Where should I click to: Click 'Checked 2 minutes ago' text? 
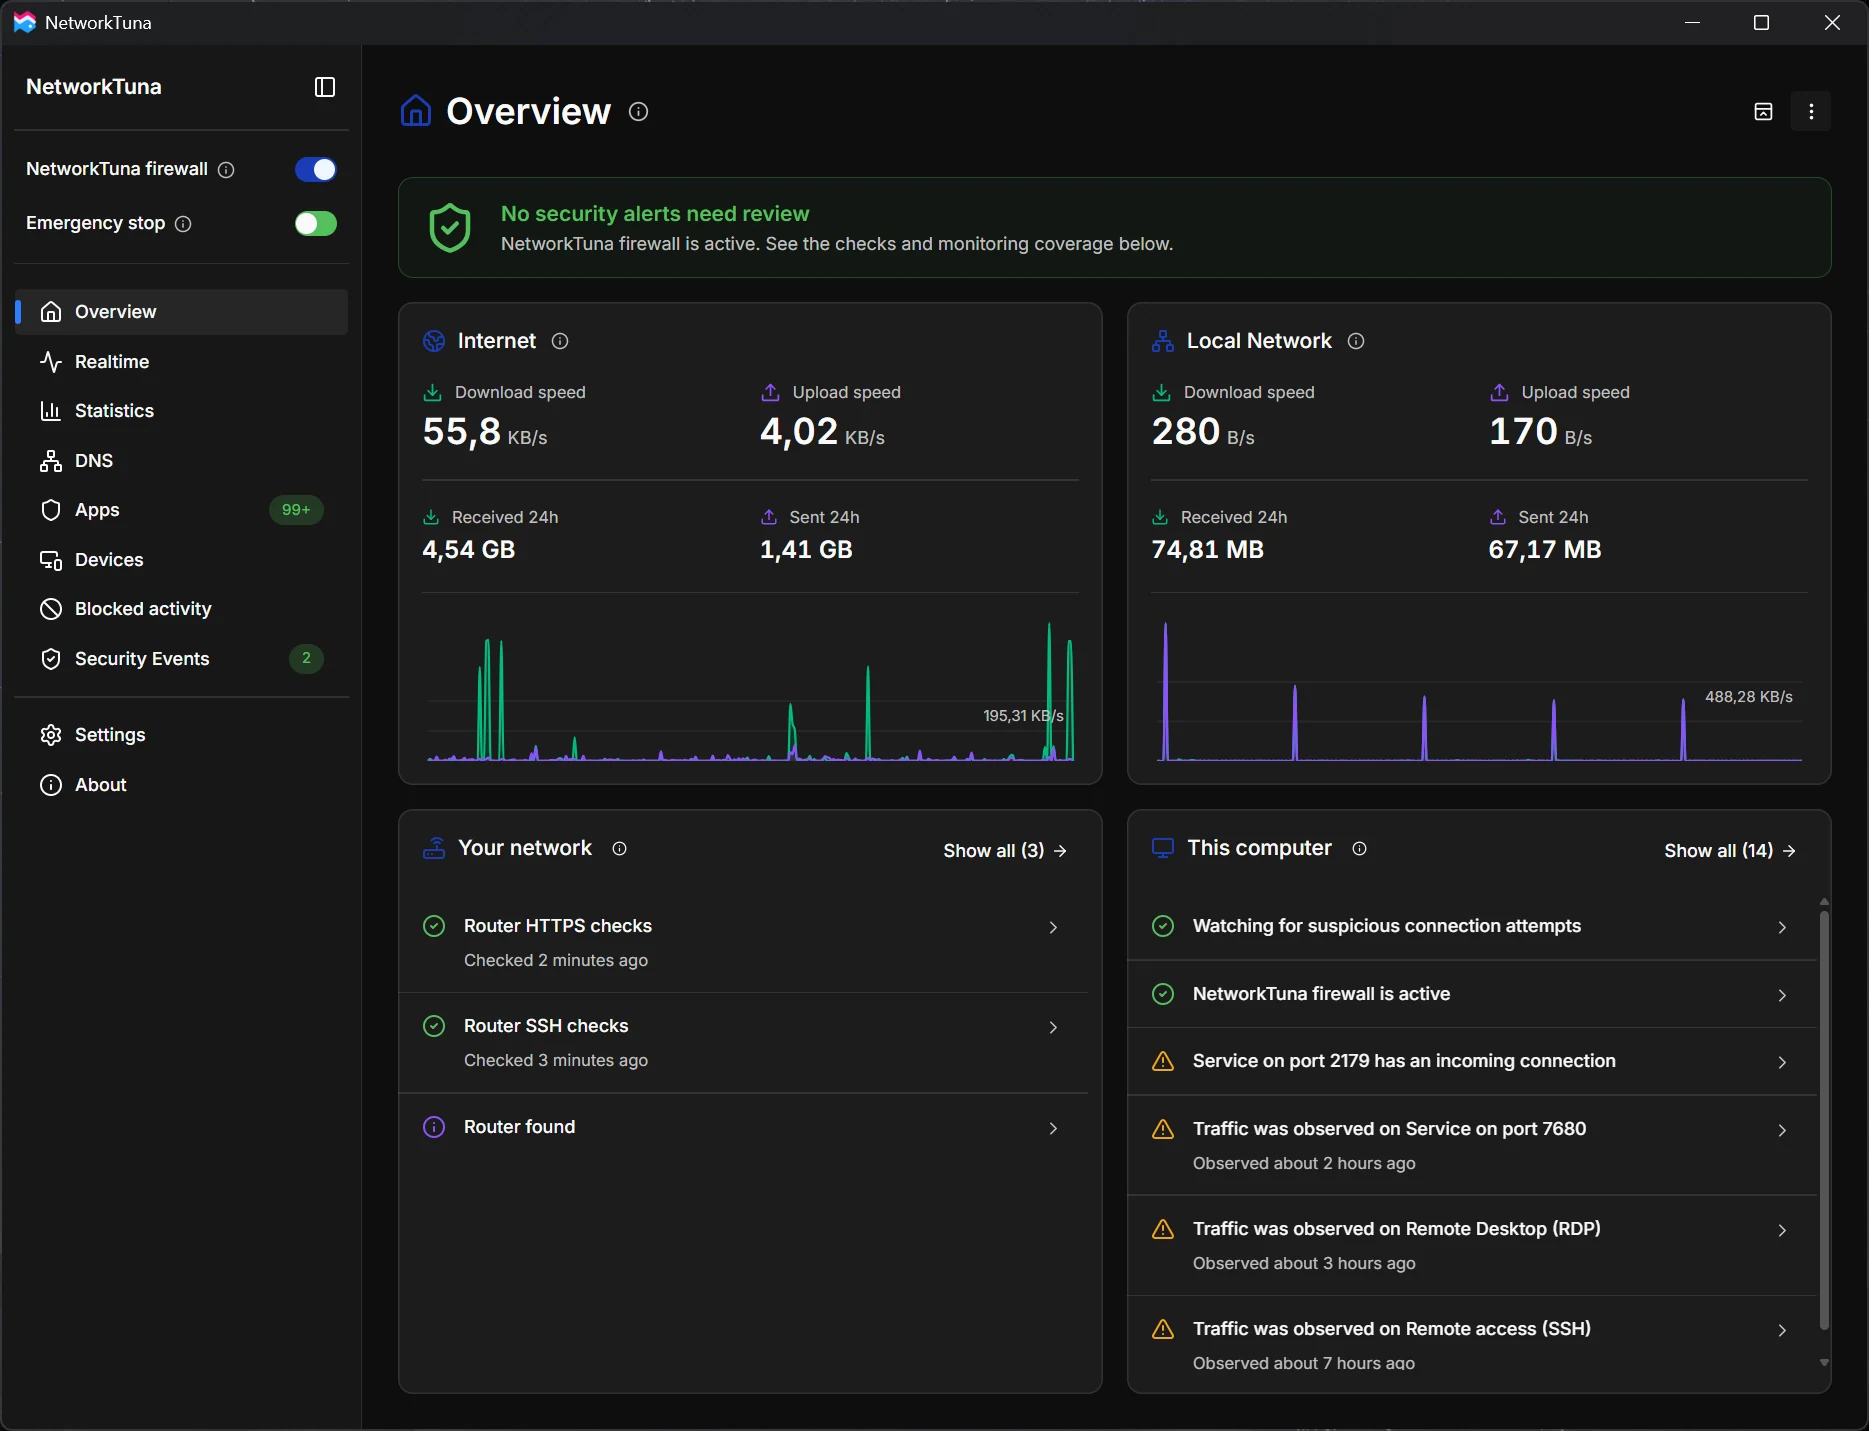pos(556,960)
